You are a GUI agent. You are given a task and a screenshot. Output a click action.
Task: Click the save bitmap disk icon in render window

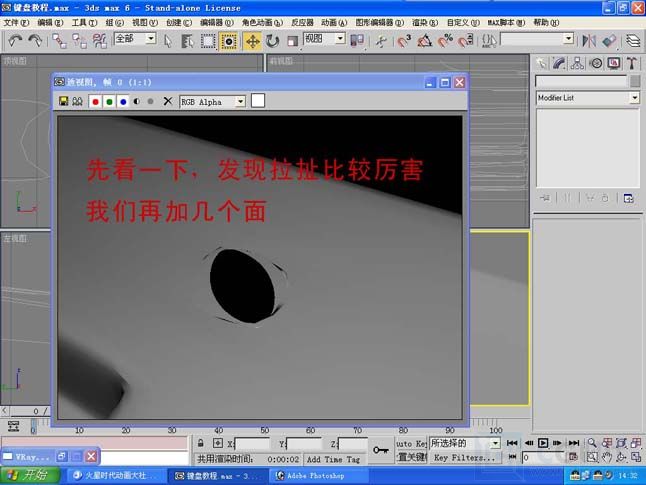click(x=63, y=101)
